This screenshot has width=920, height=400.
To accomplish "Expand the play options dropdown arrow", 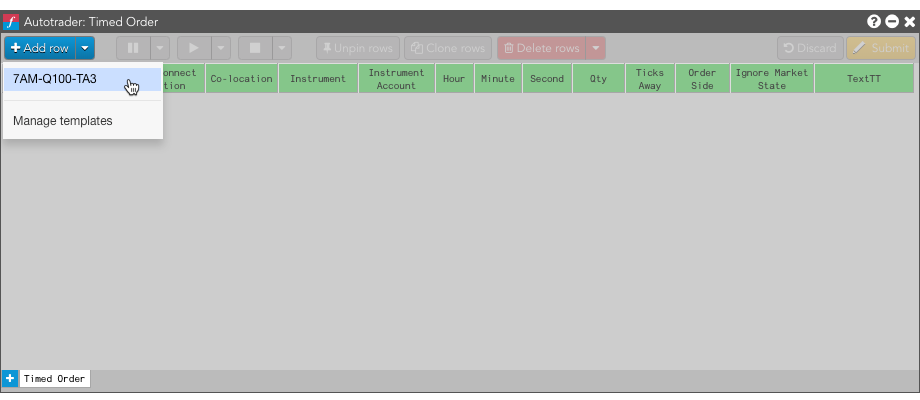I will 221,48.
